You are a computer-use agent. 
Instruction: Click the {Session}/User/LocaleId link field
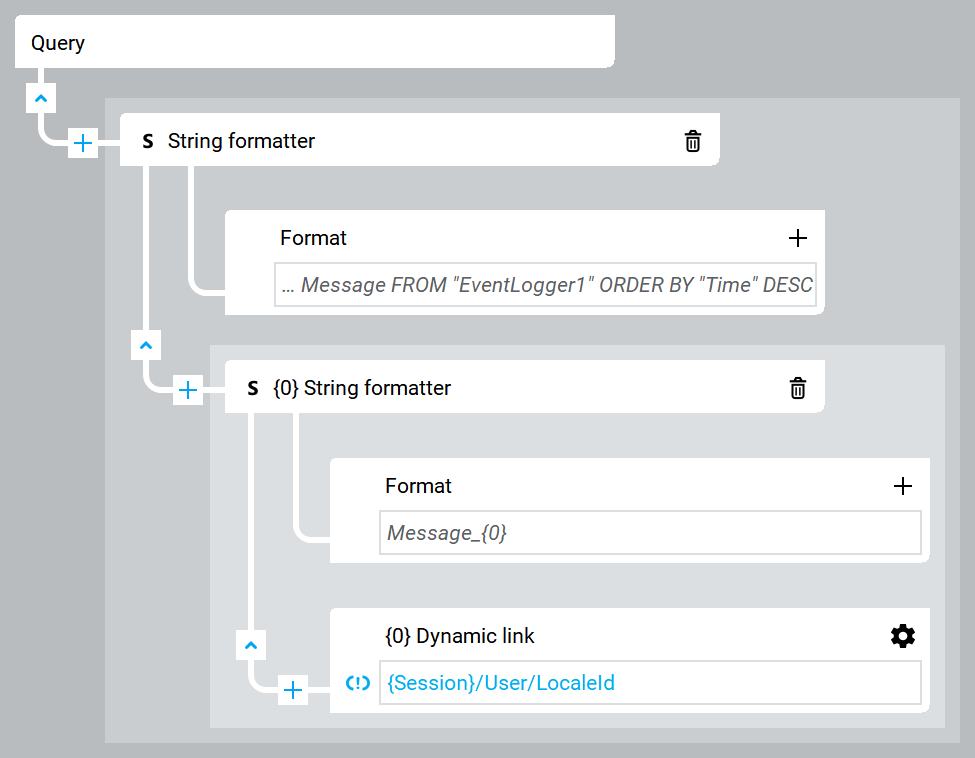(650, 684)
